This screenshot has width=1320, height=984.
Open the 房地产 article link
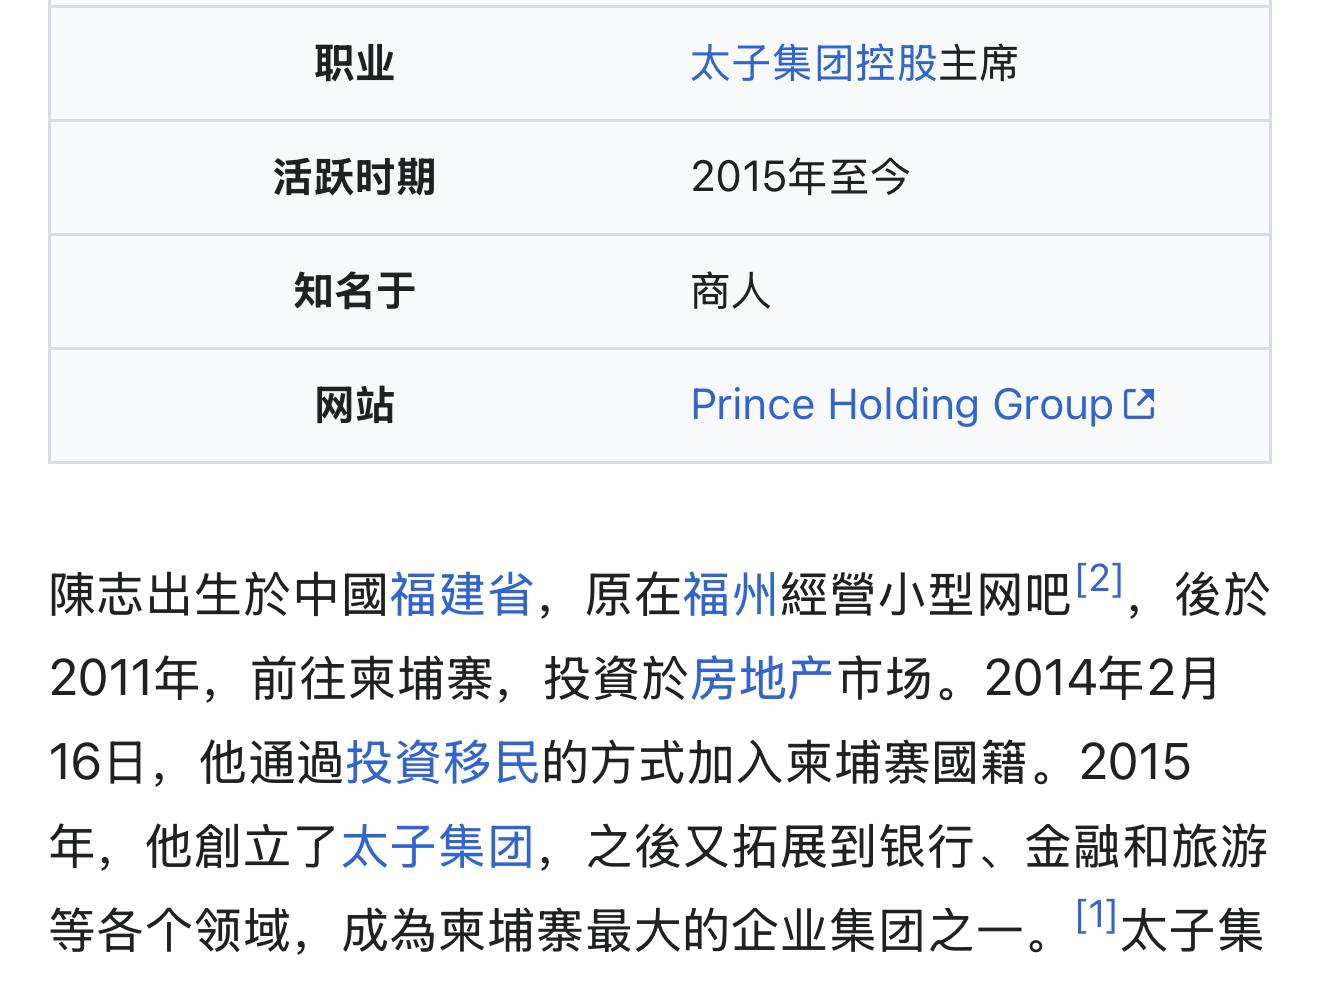(x=762, y=679)
